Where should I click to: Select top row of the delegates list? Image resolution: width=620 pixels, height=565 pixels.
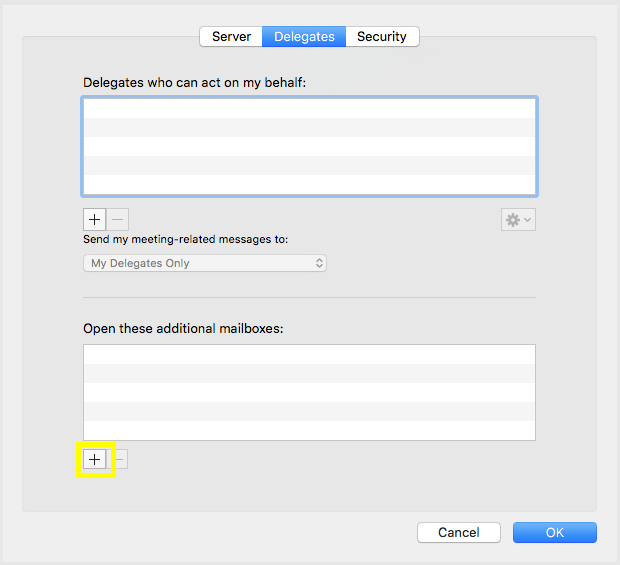coord(310,108)
